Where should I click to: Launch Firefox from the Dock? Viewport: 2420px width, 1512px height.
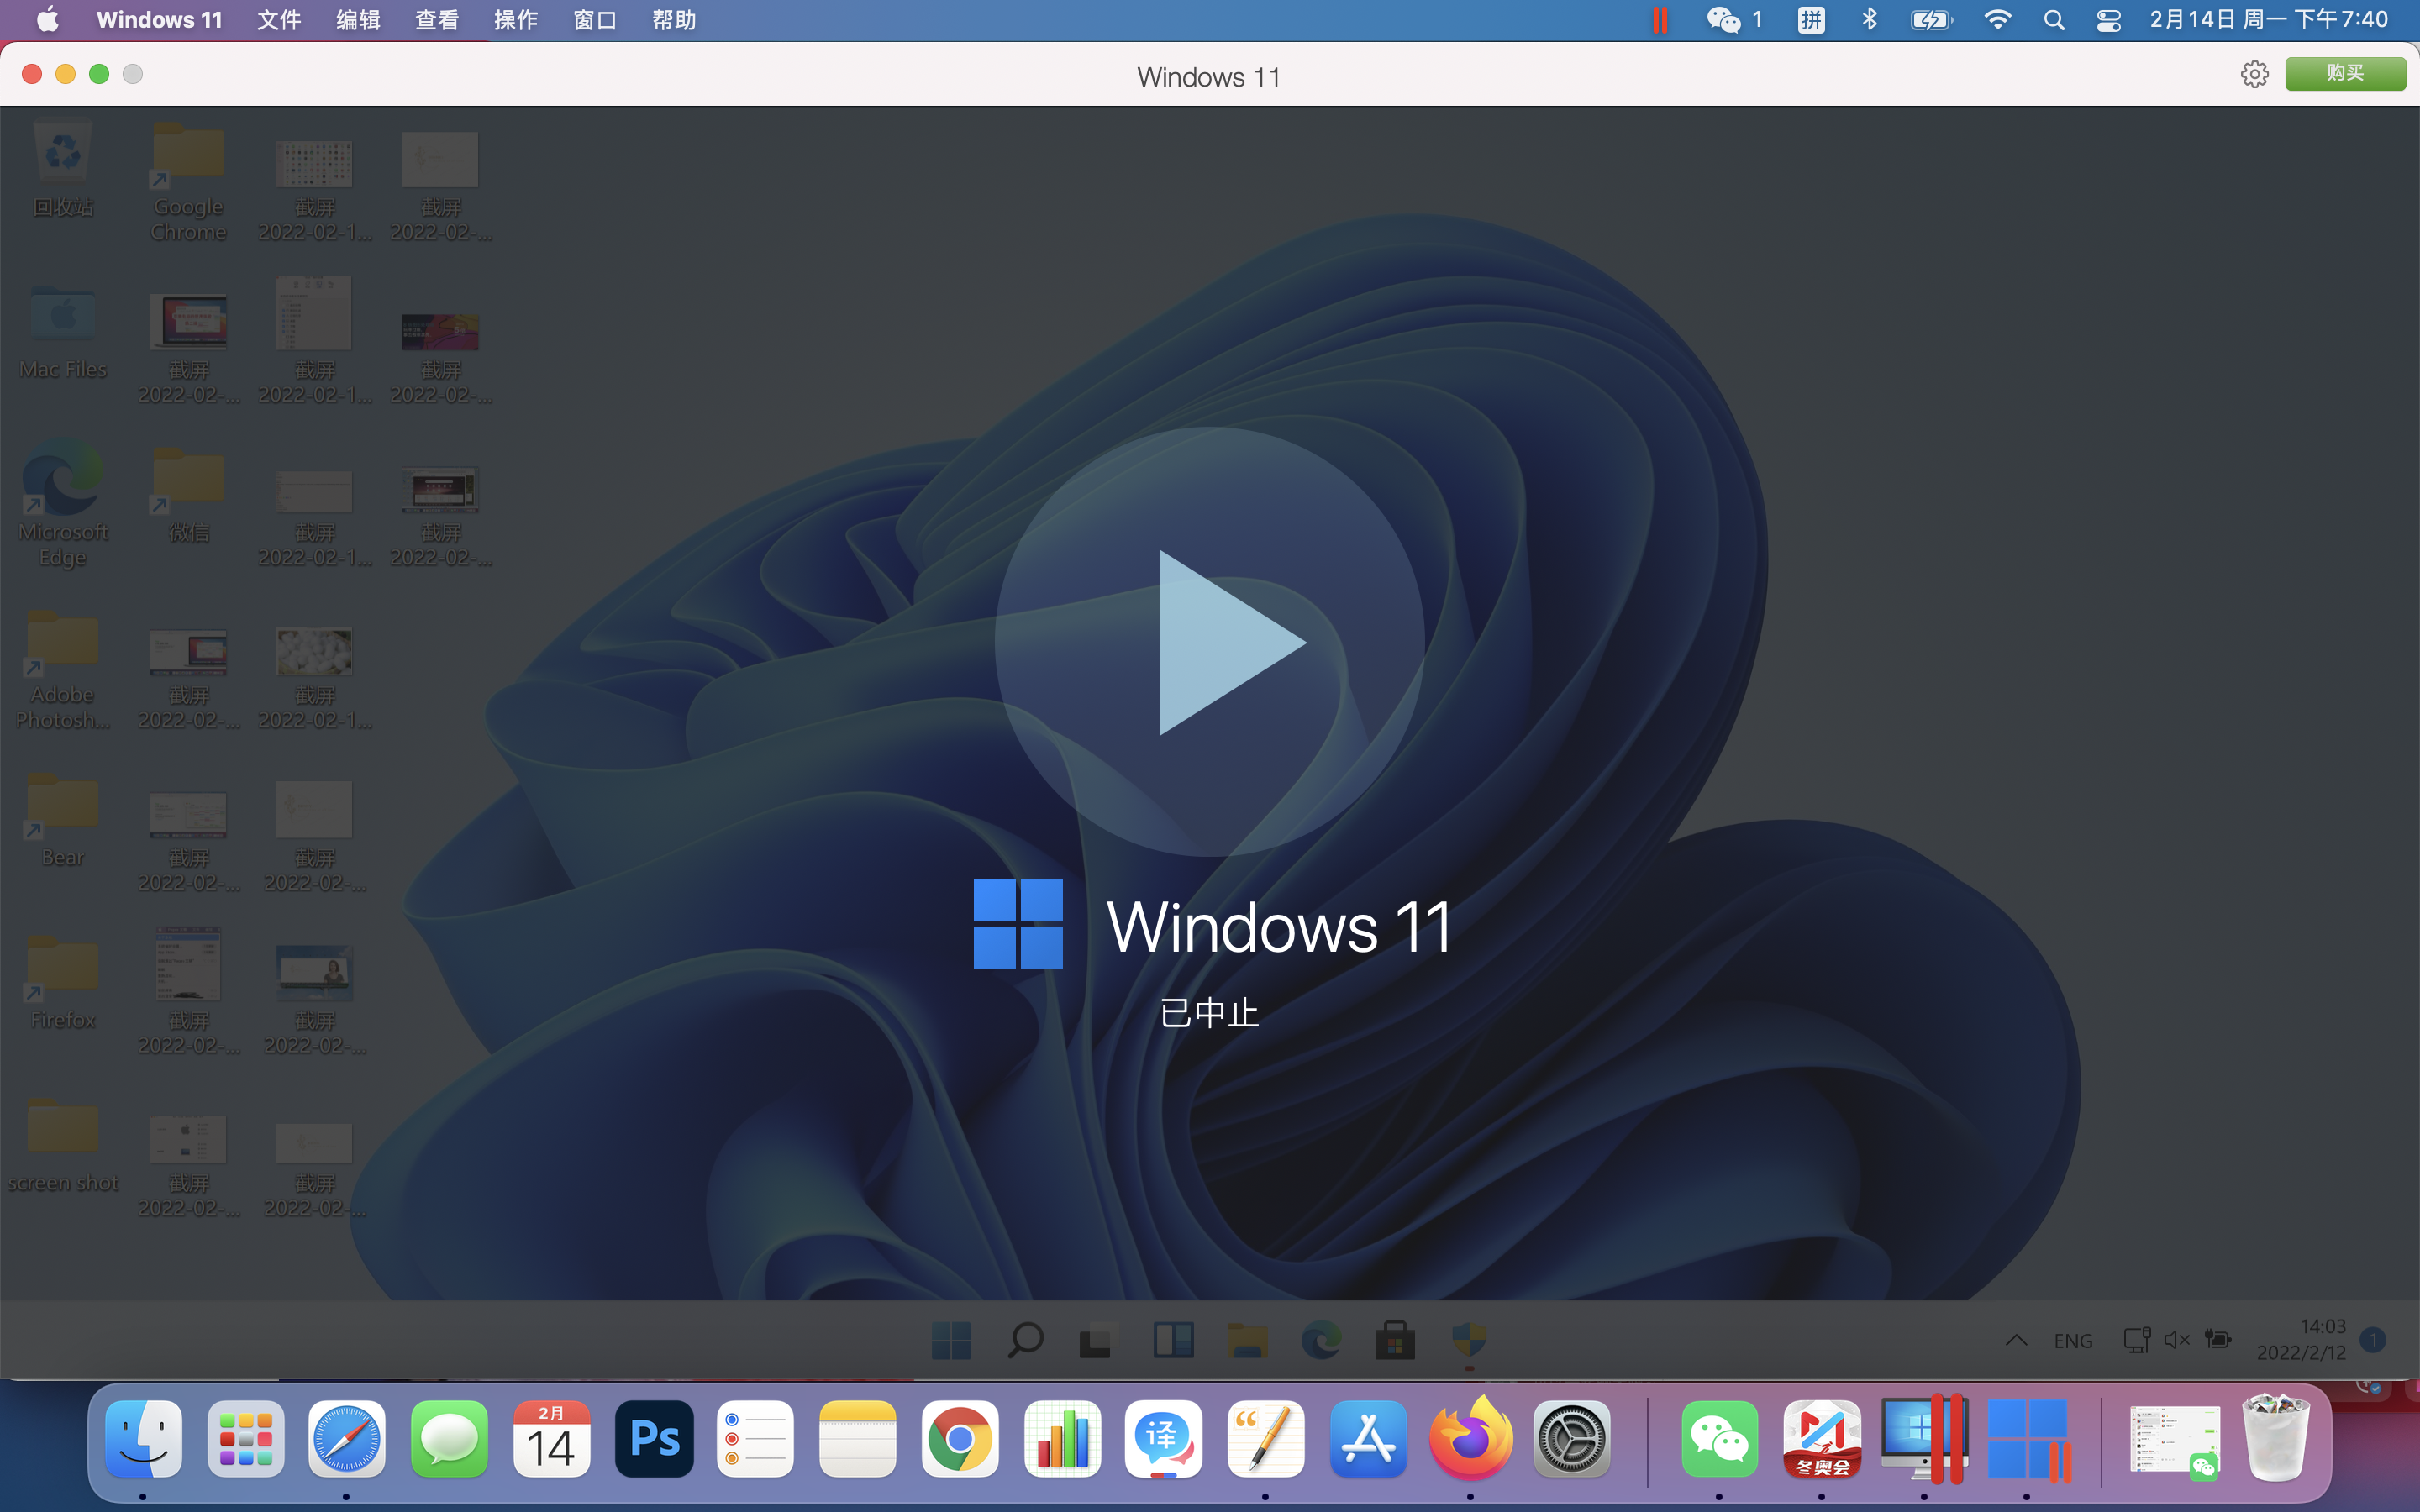coord(1471,1439)
